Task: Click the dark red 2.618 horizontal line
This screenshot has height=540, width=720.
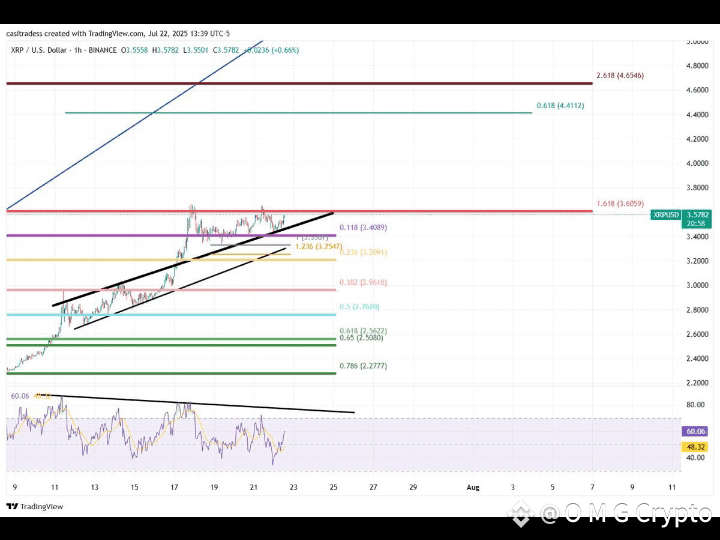Action: pyautogui.click(x=299, y=84)
